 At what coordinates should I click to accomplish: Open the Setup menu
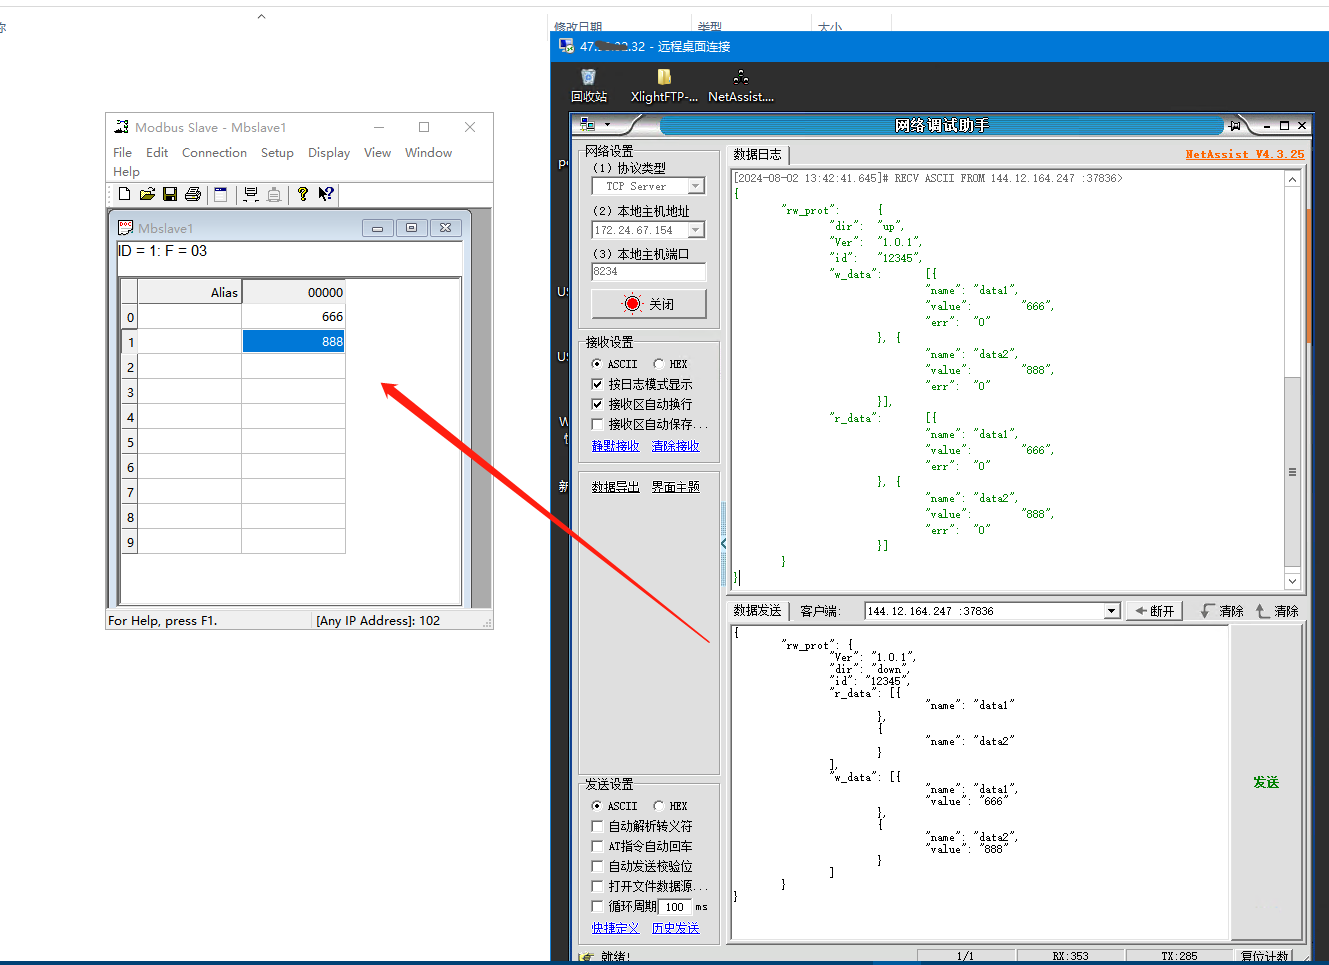(x=277, y=153)
